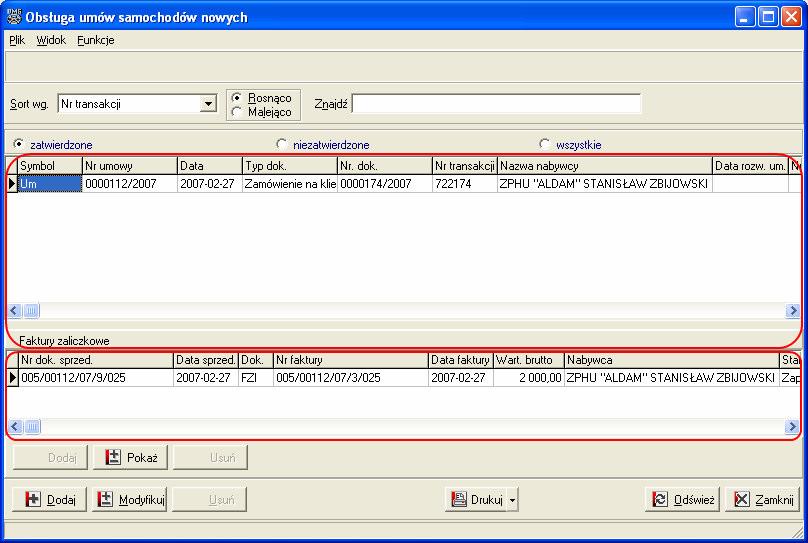Click row marker arrow of the FZI invoice row
This screenshot has height=543, width=808.
point(12,378)
